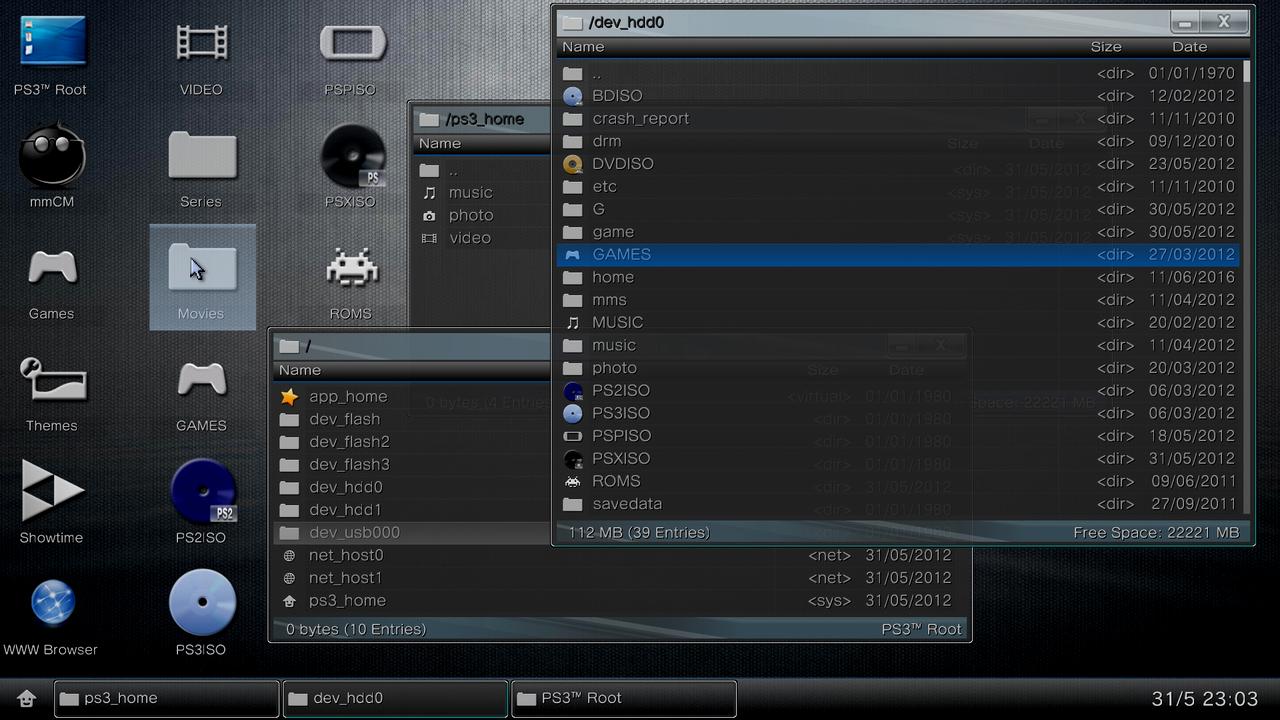Switch to ps3_home window in taskbar
This screenshot has width=1280, height=720.
[x=166, y=698]
